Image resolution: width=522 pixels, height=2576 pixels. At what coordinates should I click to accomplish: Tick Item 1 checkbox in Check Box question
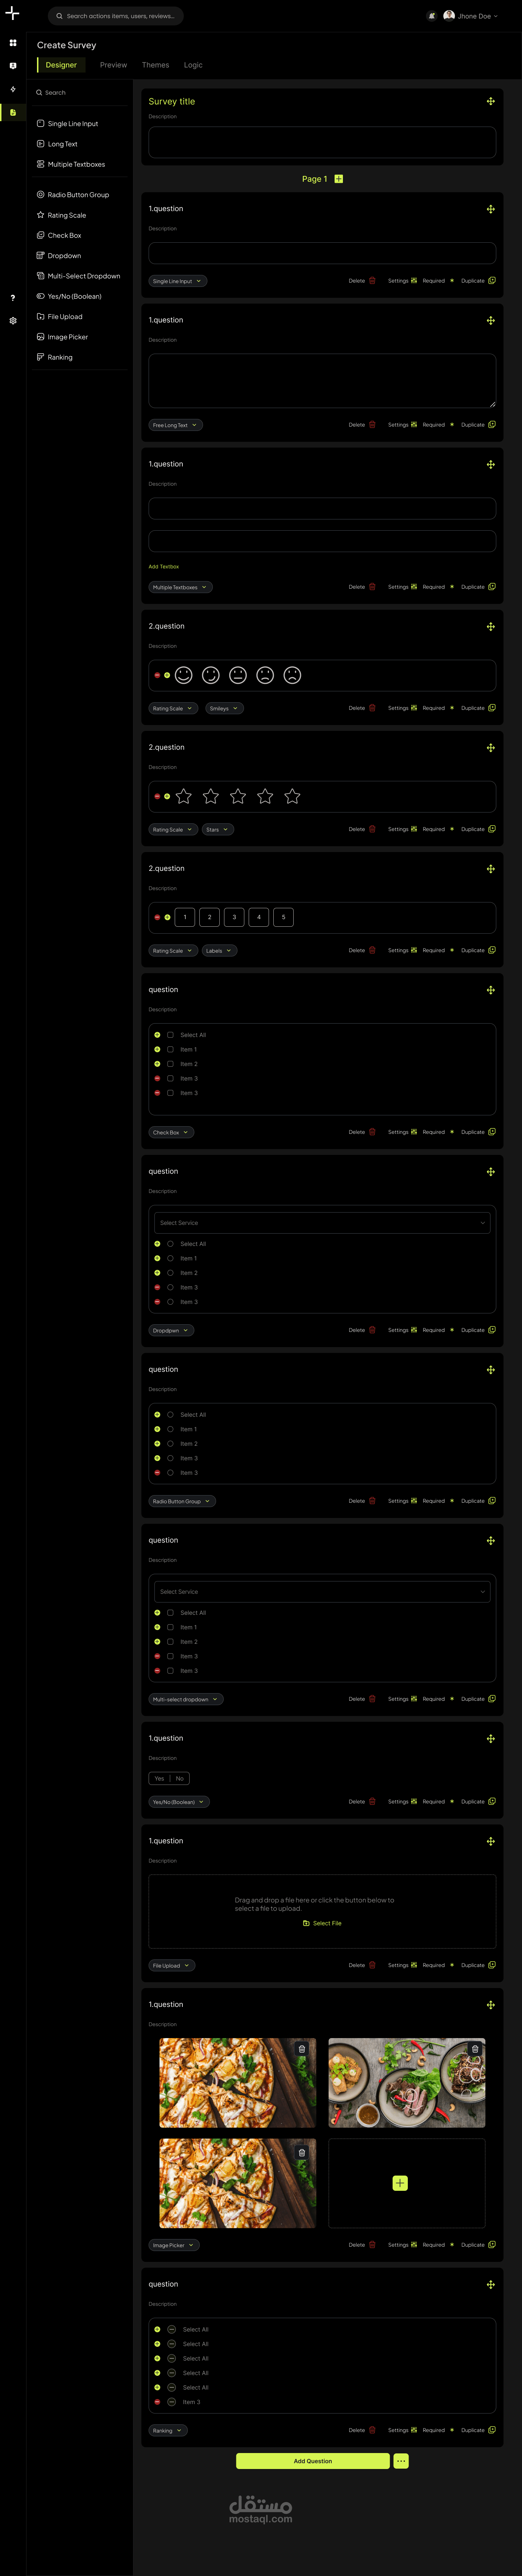(x=170, y=1049)
